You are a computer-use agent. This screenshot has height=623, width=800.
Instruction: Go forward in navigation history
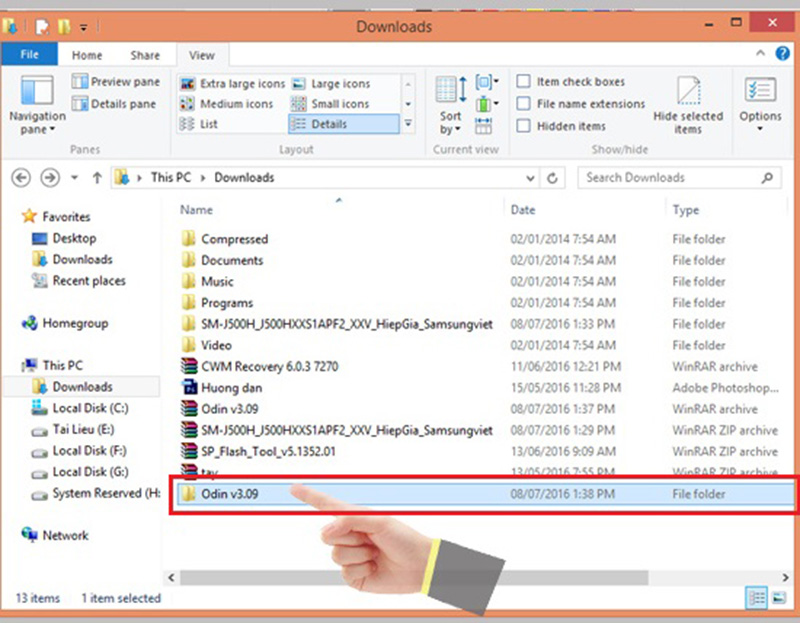point(49,178)
